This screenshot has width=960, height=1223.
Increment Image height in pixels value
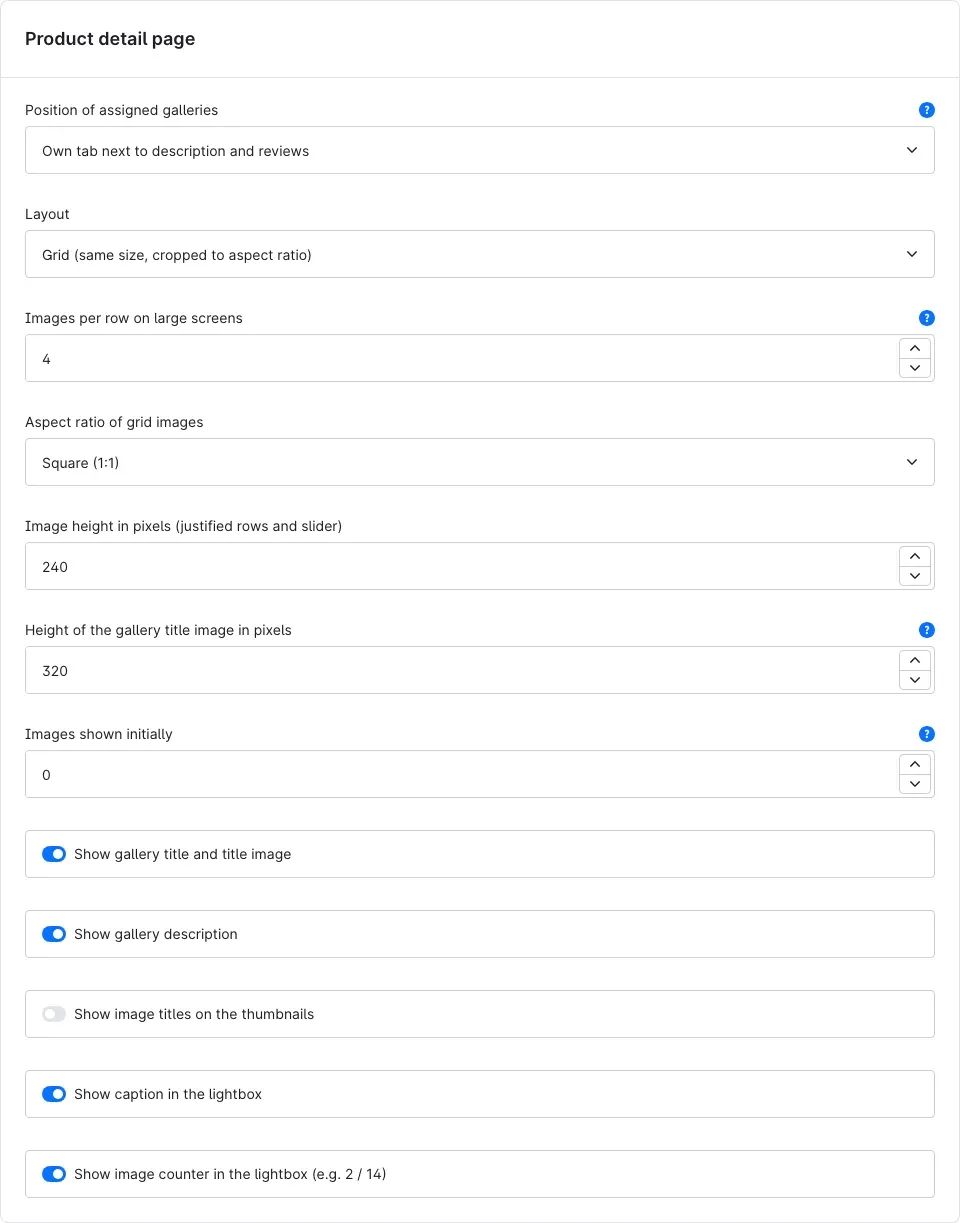point(915,556)
